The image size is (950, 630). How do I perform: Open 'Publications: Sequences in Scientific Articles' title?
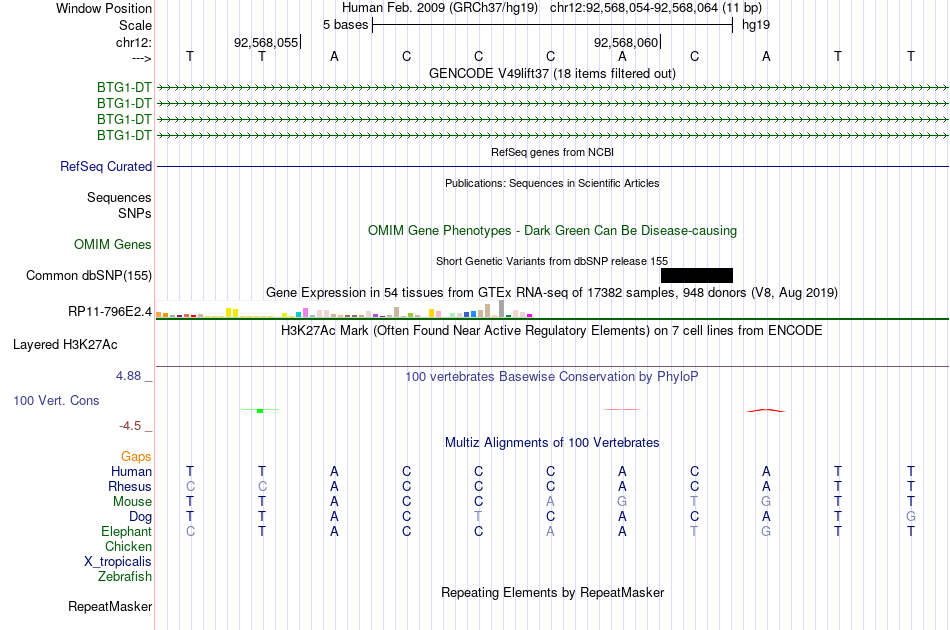[553, 184]
